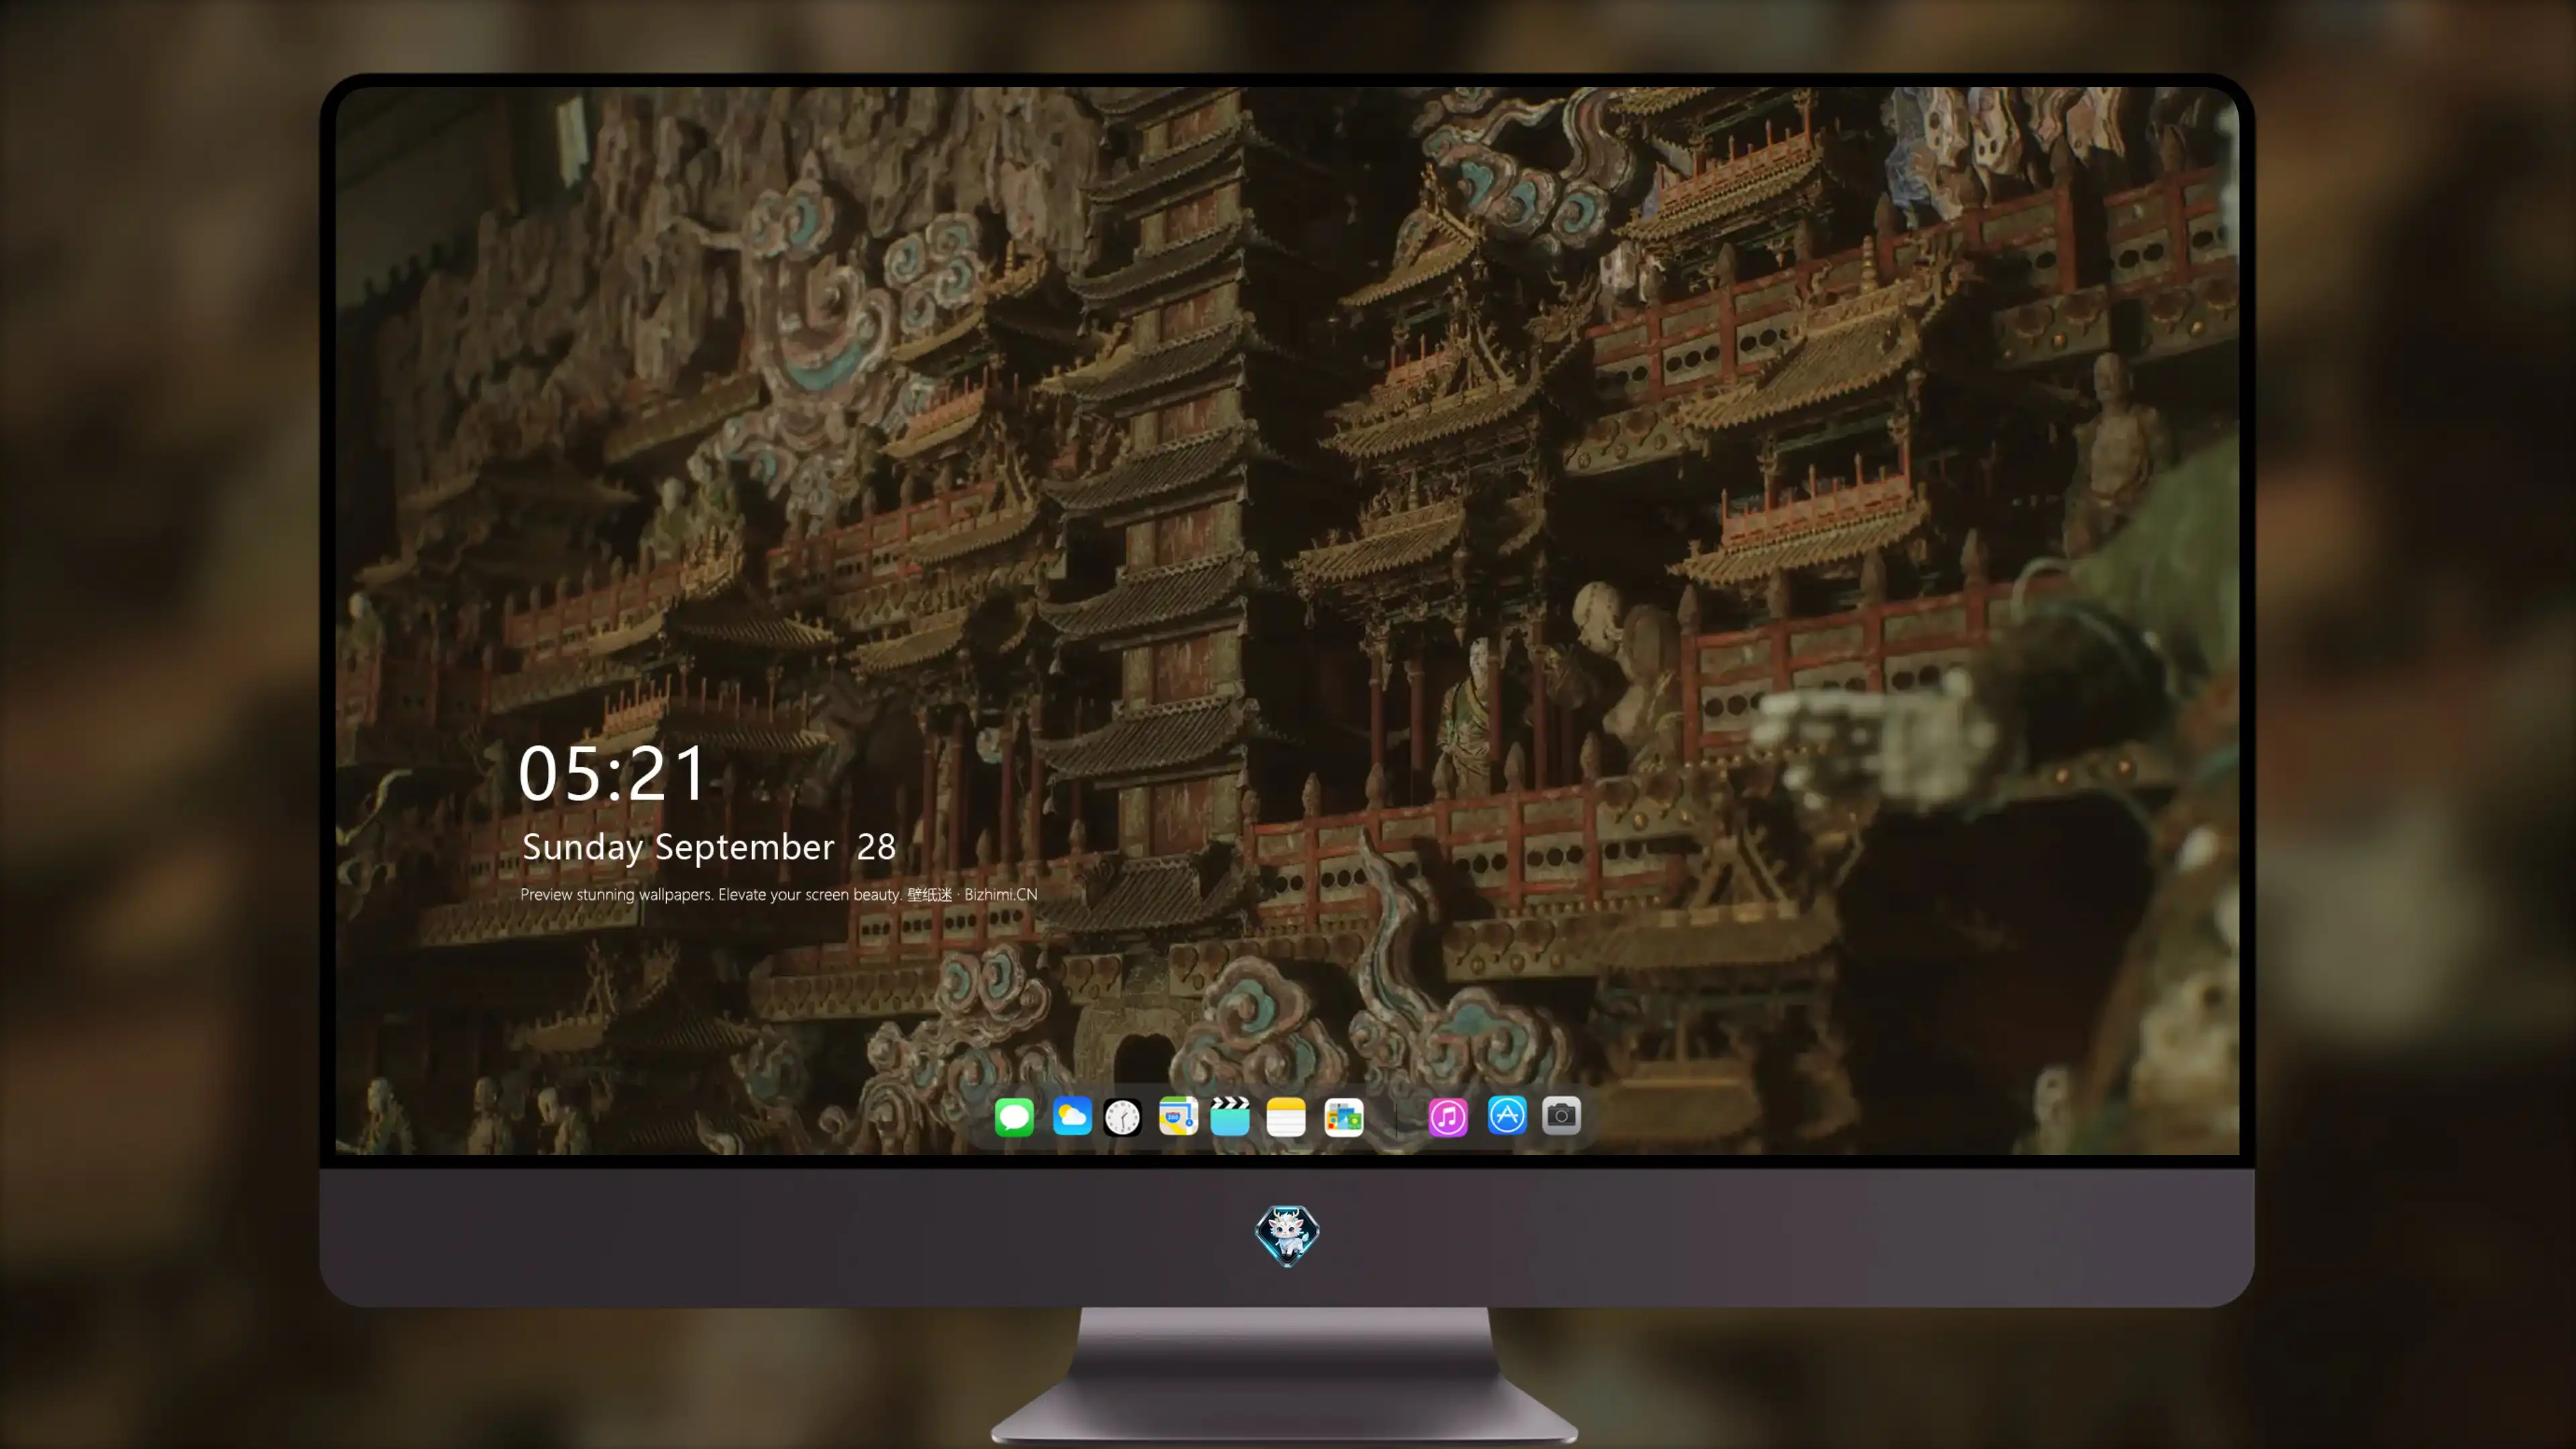Open the Weather app in the dock

(x=1072, y=1117)
